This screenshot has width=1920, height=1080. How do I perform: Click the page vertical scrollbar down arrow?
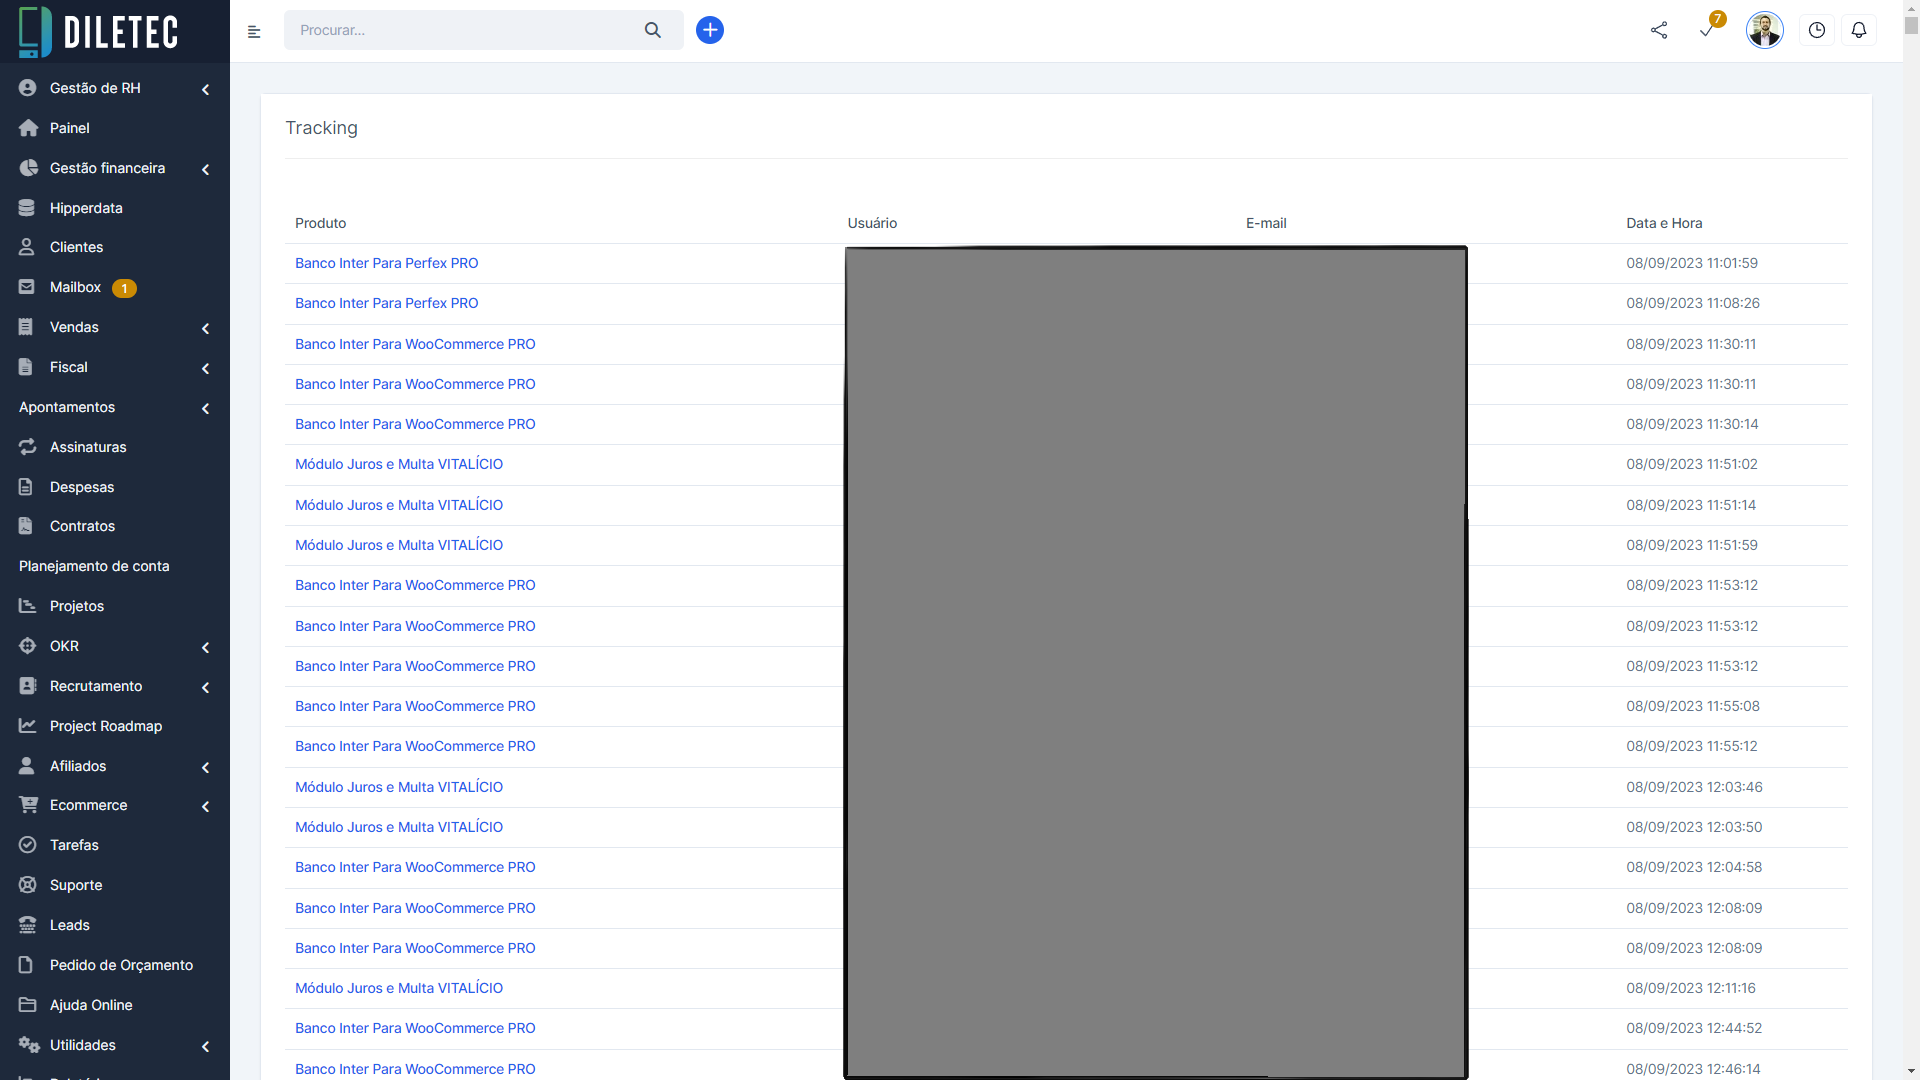(x=1911, y=1071)
